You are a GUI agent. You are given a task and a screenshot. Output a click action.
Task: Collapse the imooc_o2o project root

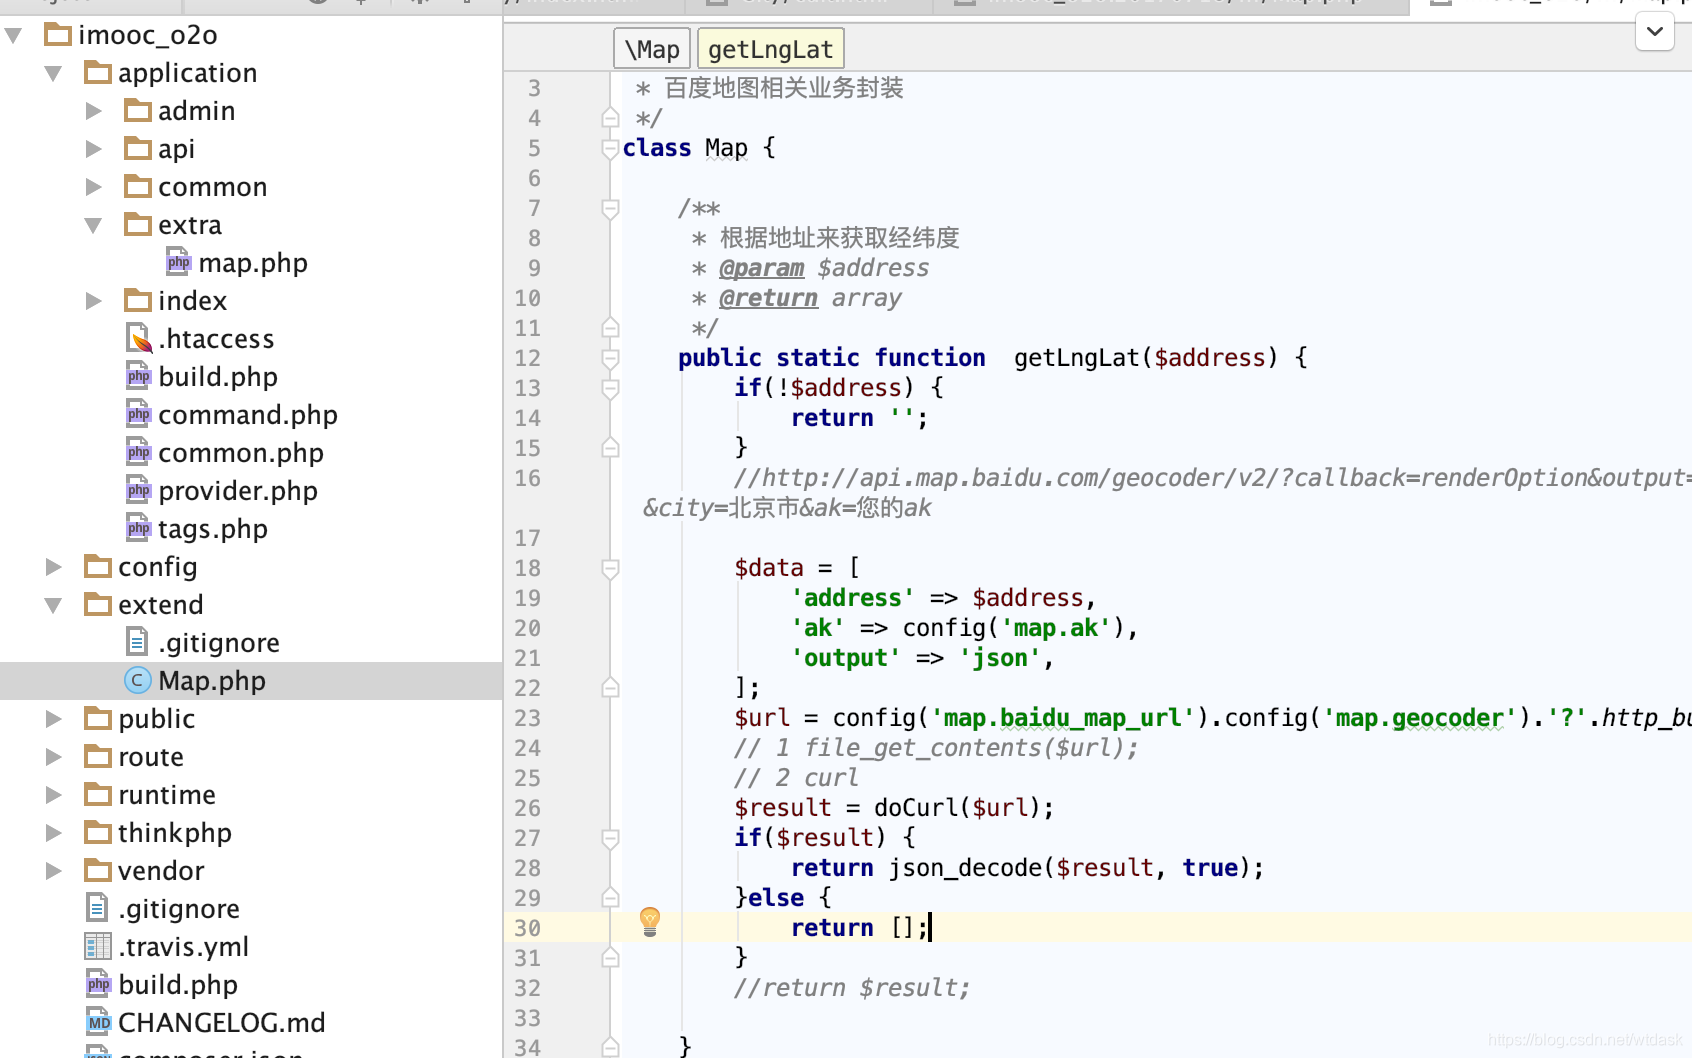pyautogui.click(x=14, y=36)
